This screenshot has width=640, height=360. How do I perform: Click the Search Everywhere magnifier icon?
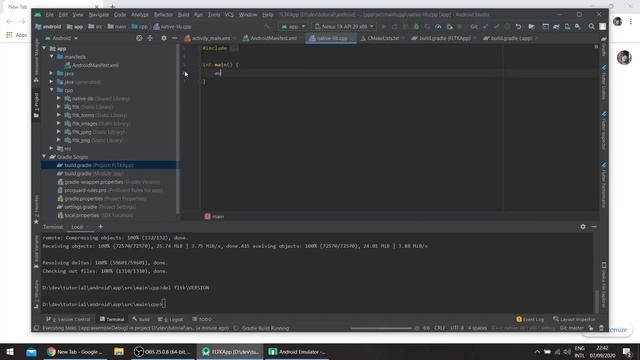[x=591, y=27]
